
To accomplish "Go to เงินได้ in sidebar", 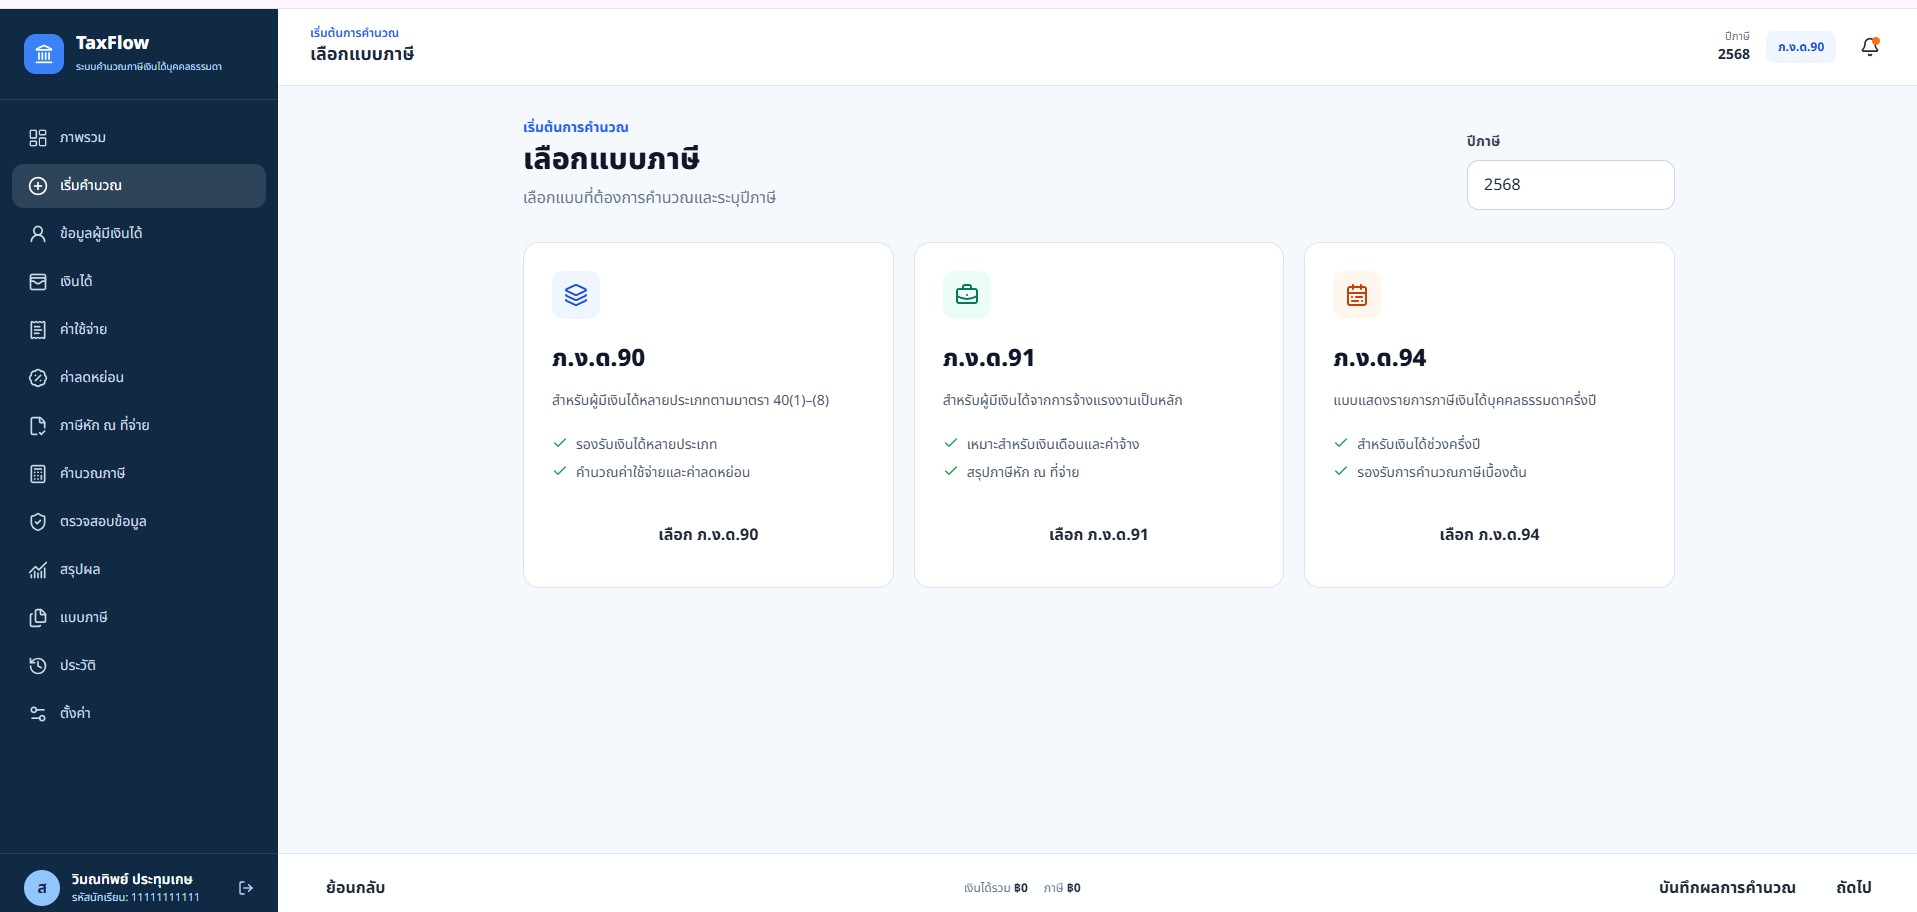I will pos(139,282).
